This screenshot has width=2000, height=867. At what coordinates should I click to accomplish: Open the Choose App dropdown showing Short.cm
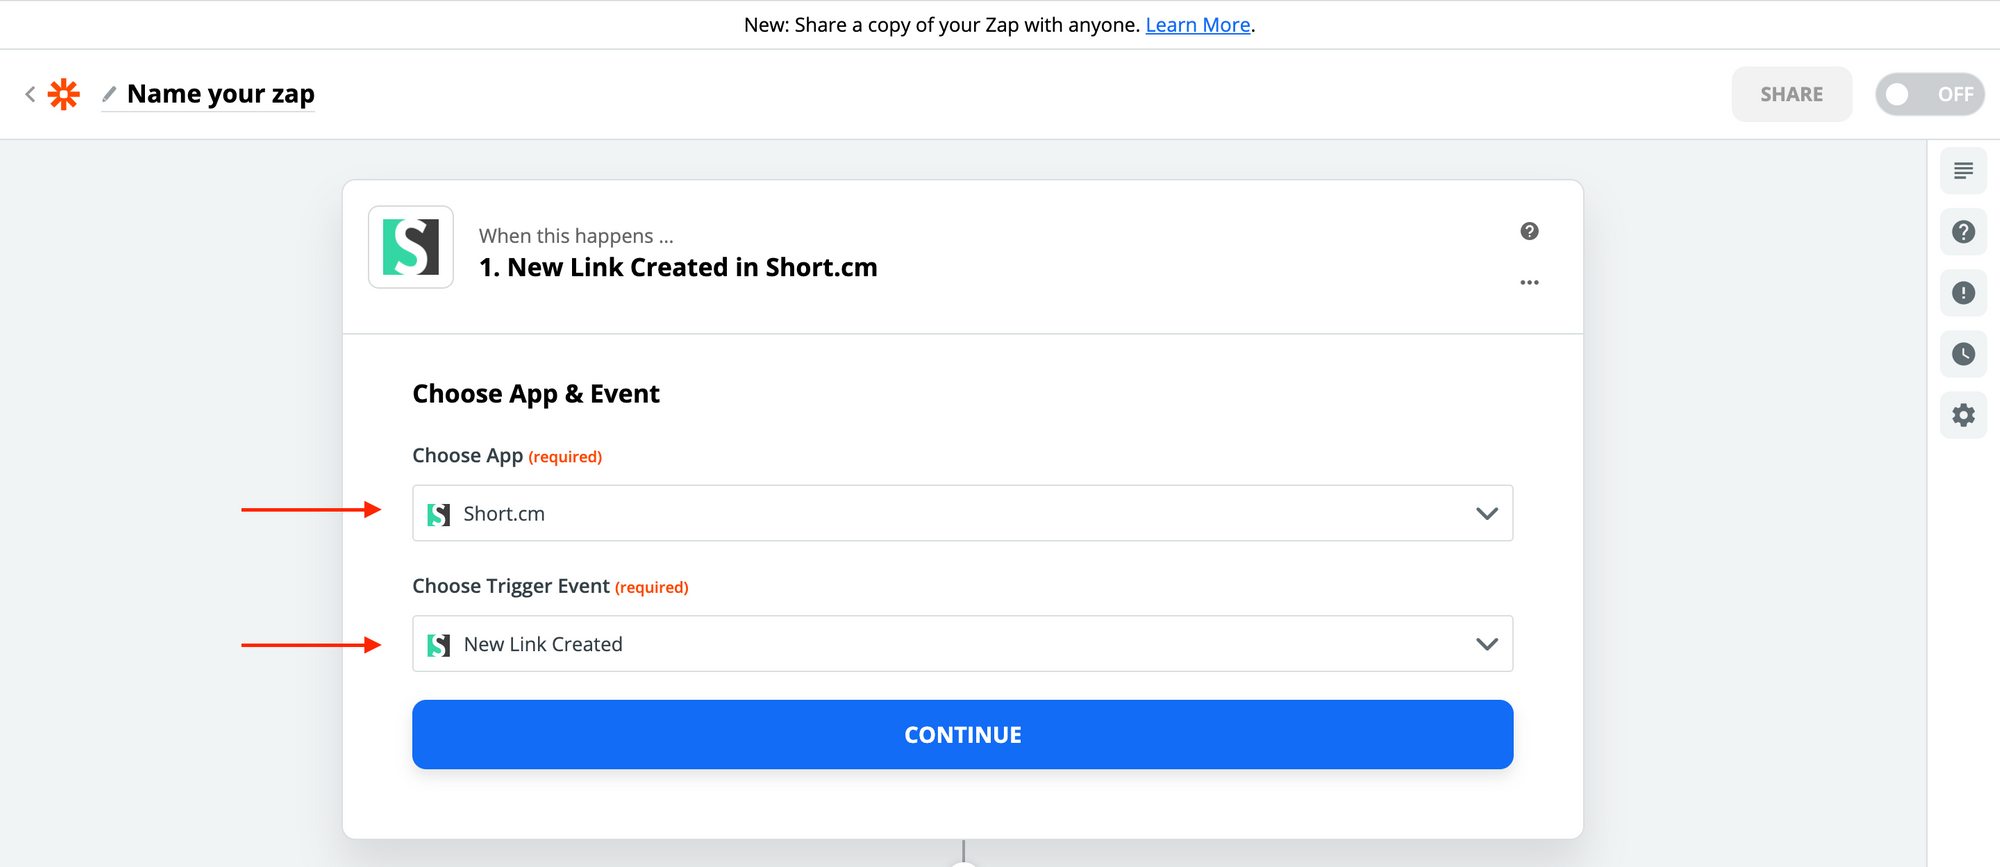click(962, 513)
